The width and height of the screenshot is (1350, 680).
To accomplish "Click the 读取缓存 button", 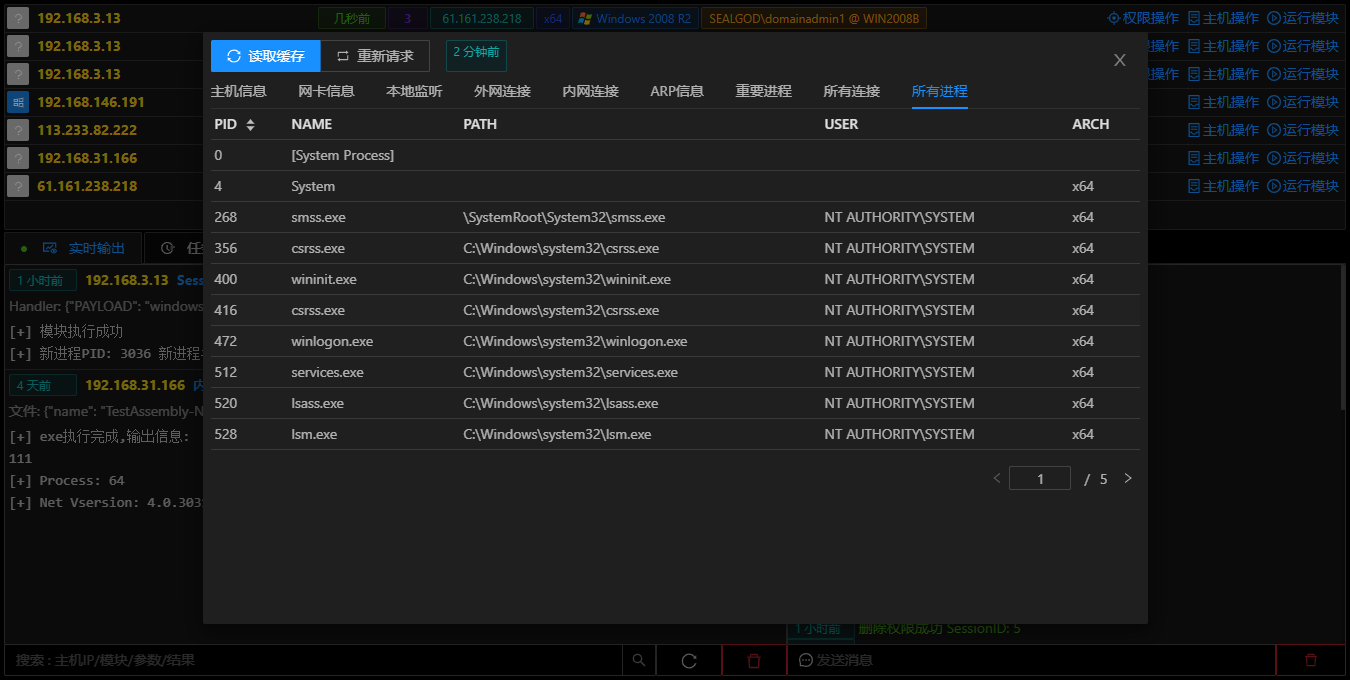I will pyautogui.click(x=266, y=56).
